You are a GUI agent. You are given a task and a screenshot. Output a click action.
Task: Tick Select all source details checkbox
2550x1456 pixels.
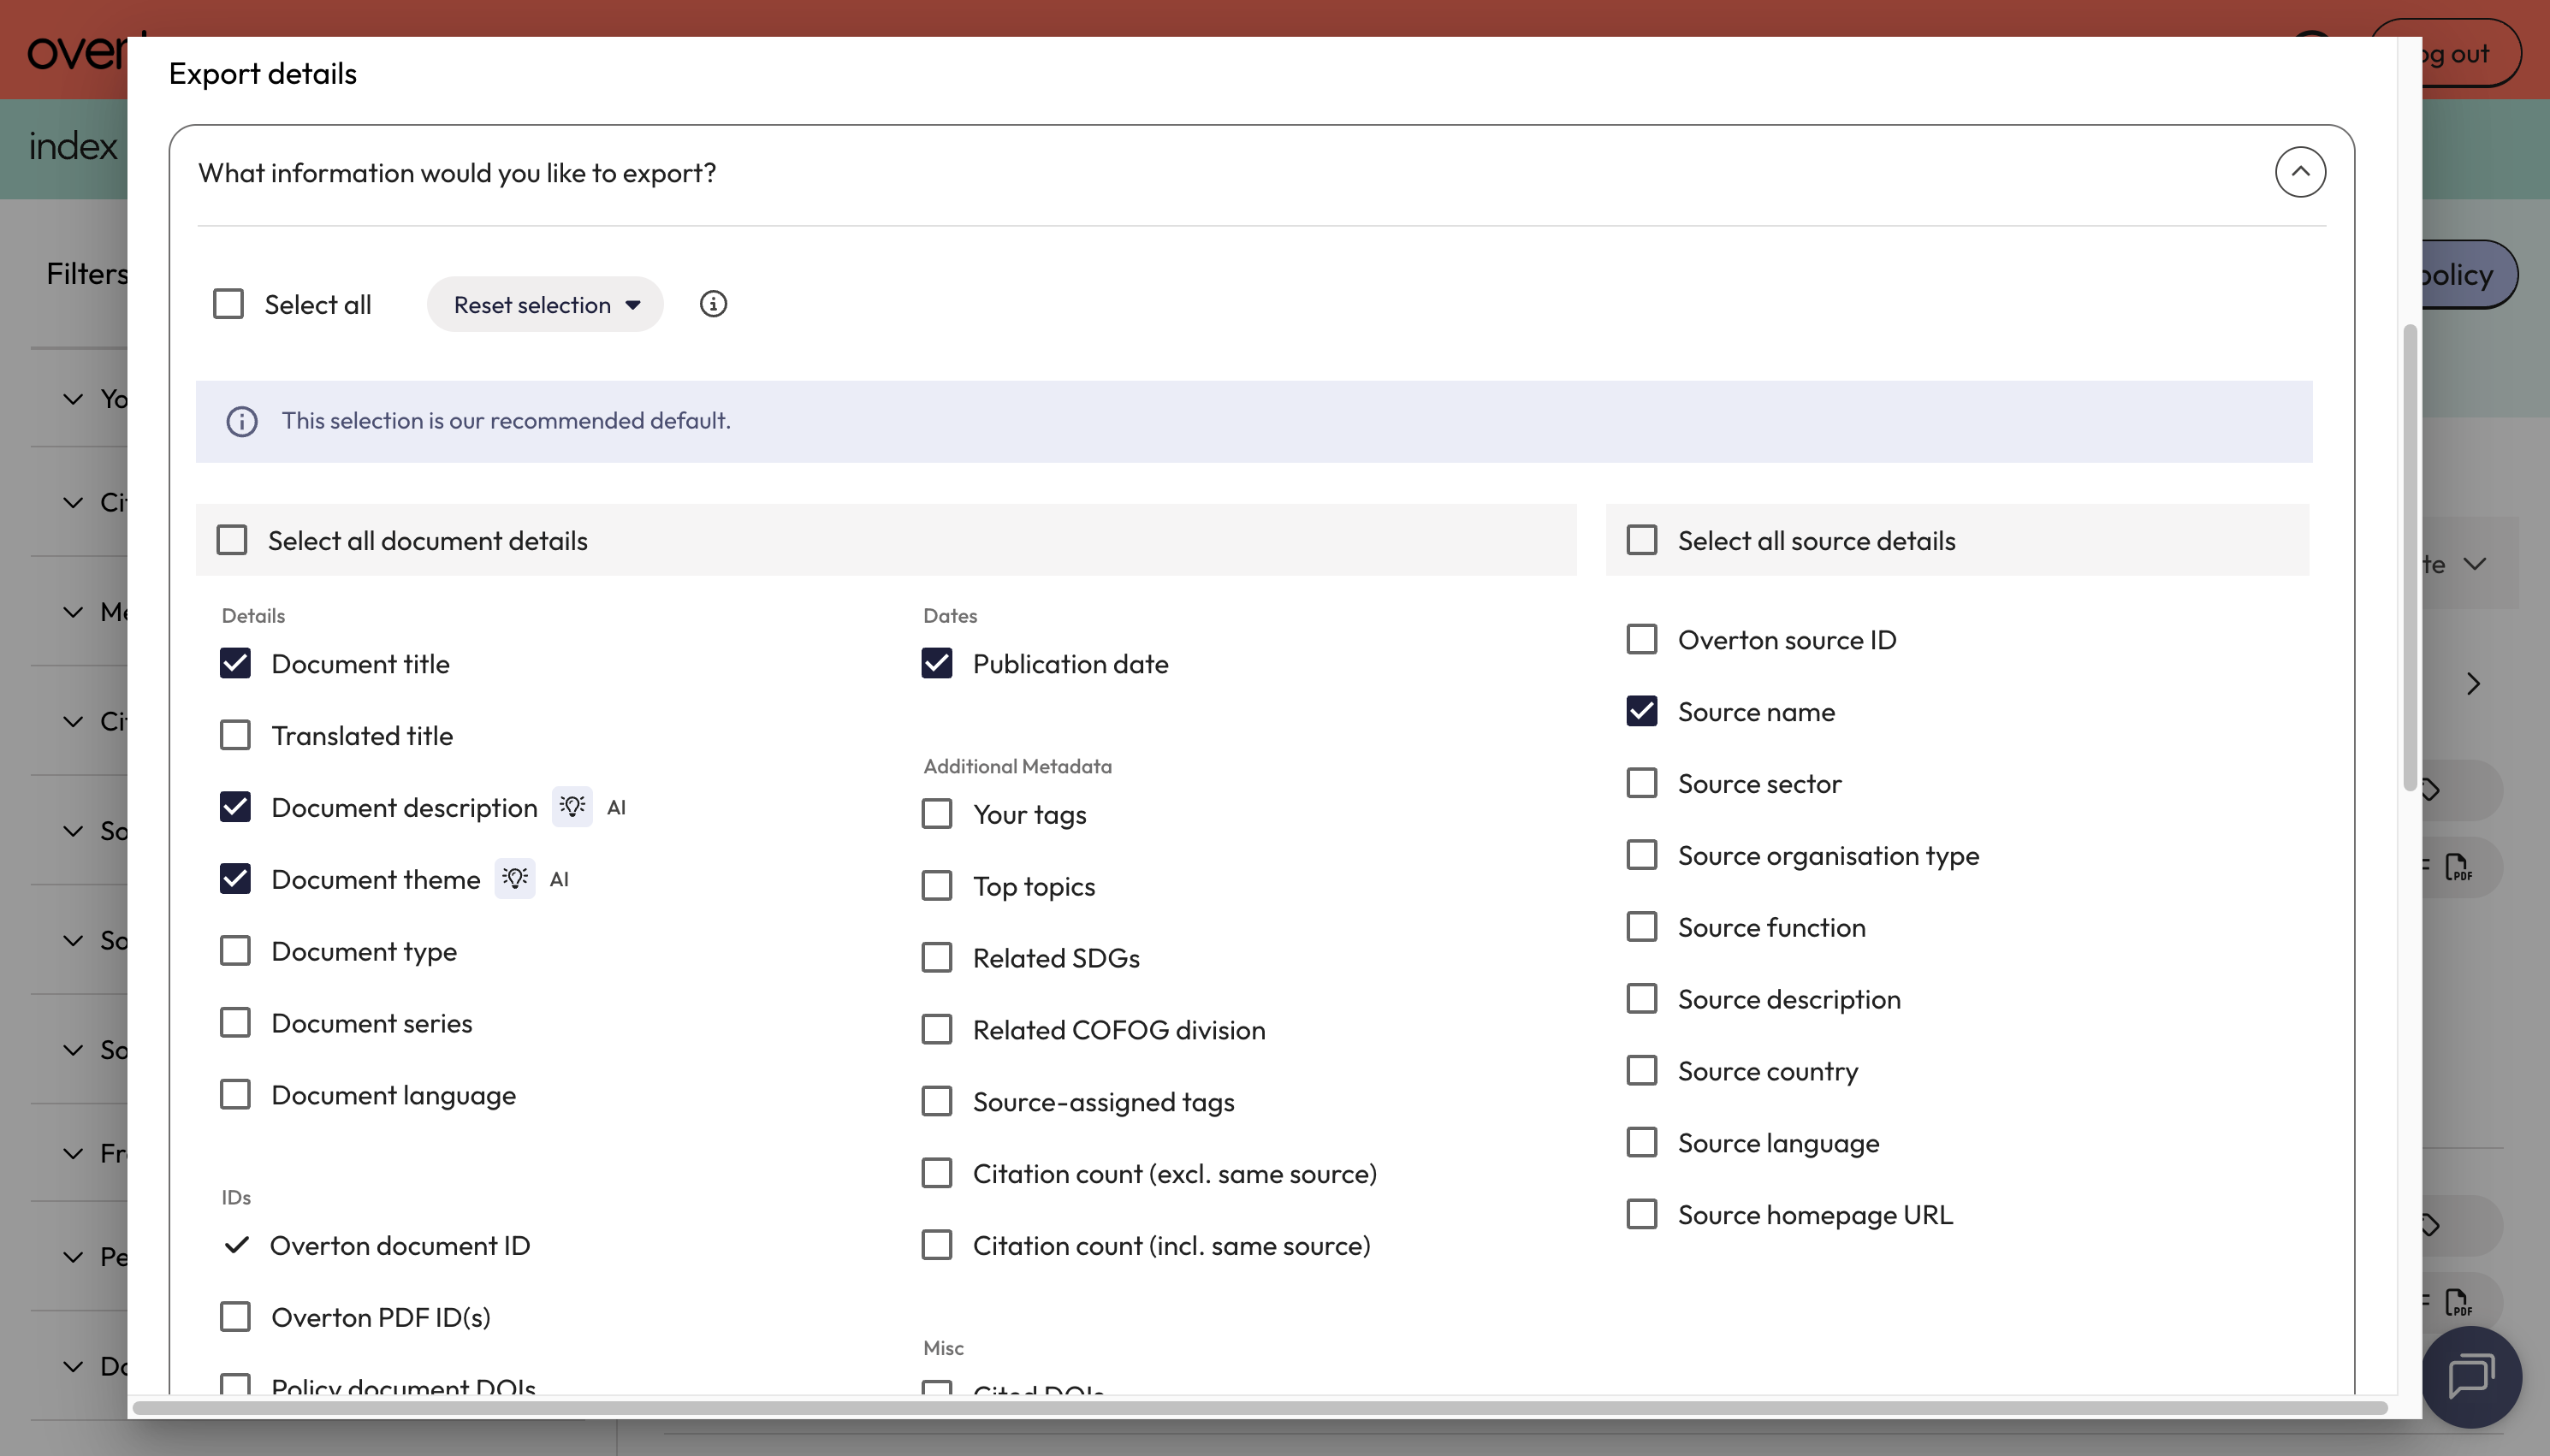pyautogui.click(x=1642, y=540)
